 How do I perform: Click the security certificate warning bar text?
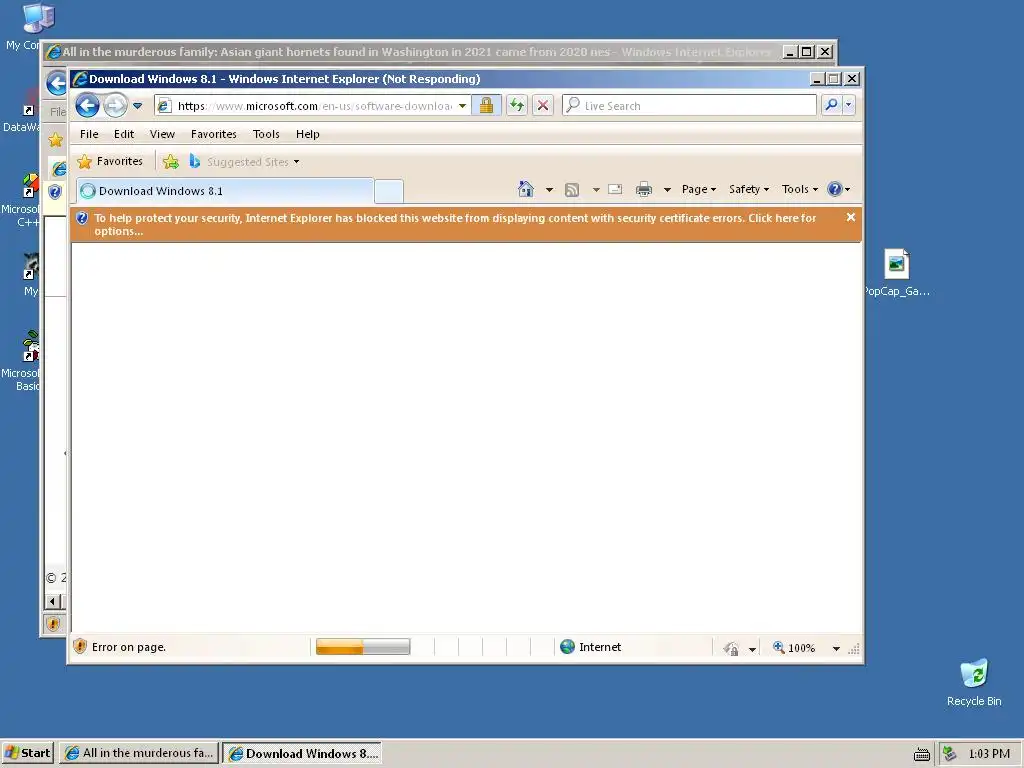coord(455,224)
